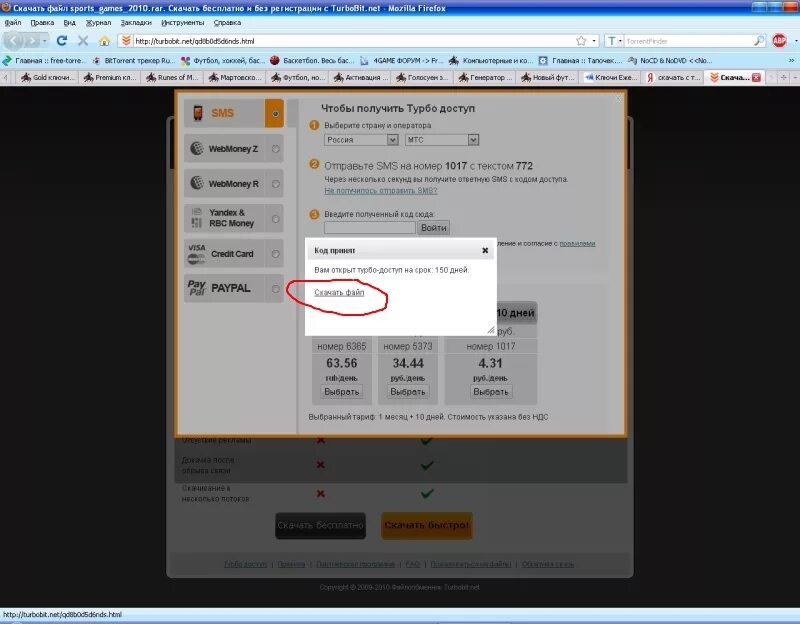Image resolution: width=800 pixels, height=624 pixels.
Task: Choose the 4.31 руб/день tariff Выбрать
Action: (x=491, y=392)
